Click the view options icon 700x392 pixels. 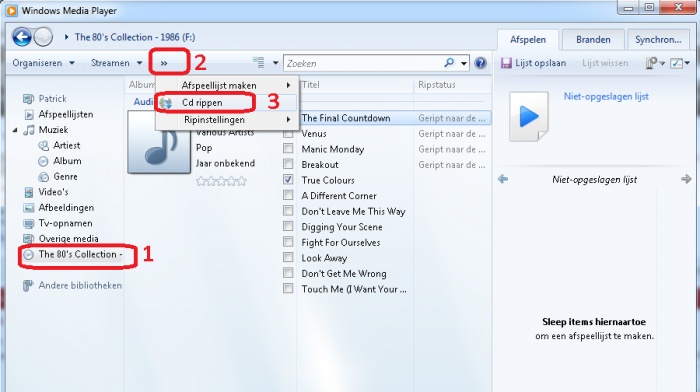tap(258, 63)
